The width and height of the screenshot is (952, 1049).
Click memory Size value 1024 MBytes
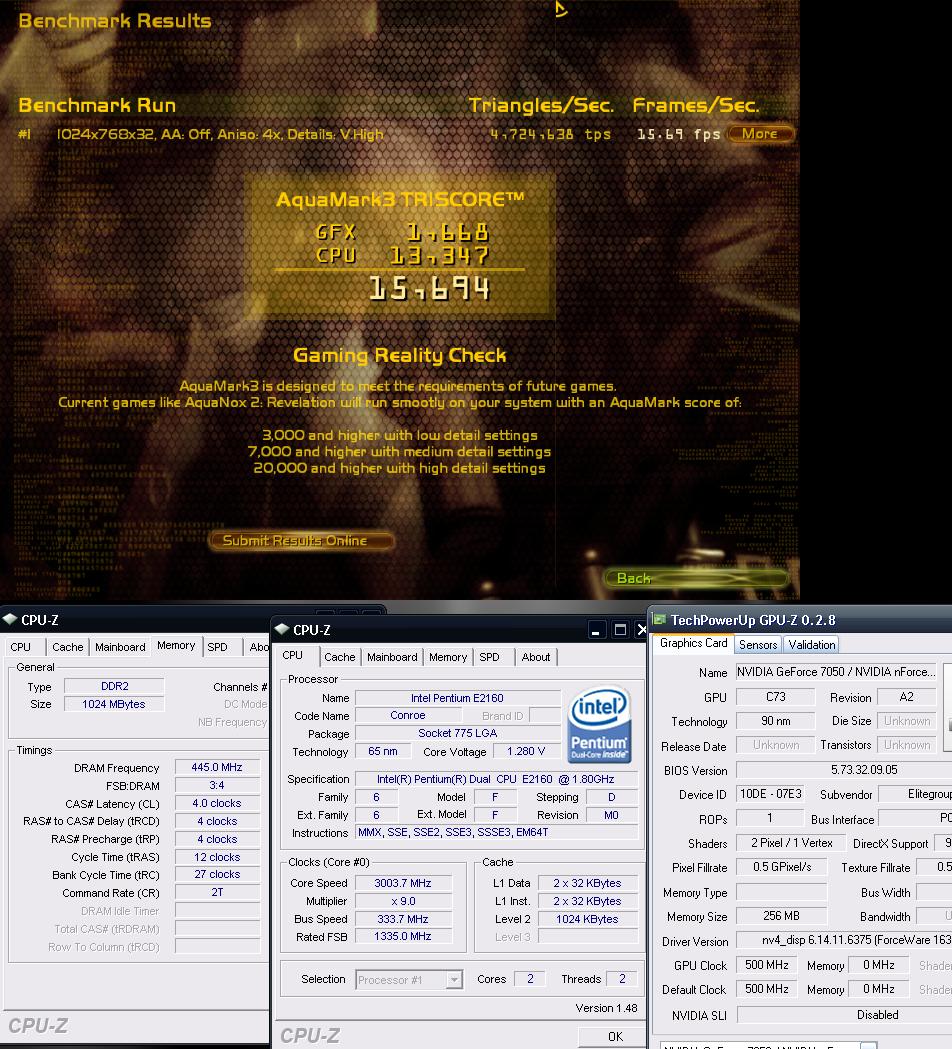[x=114, y=704]
